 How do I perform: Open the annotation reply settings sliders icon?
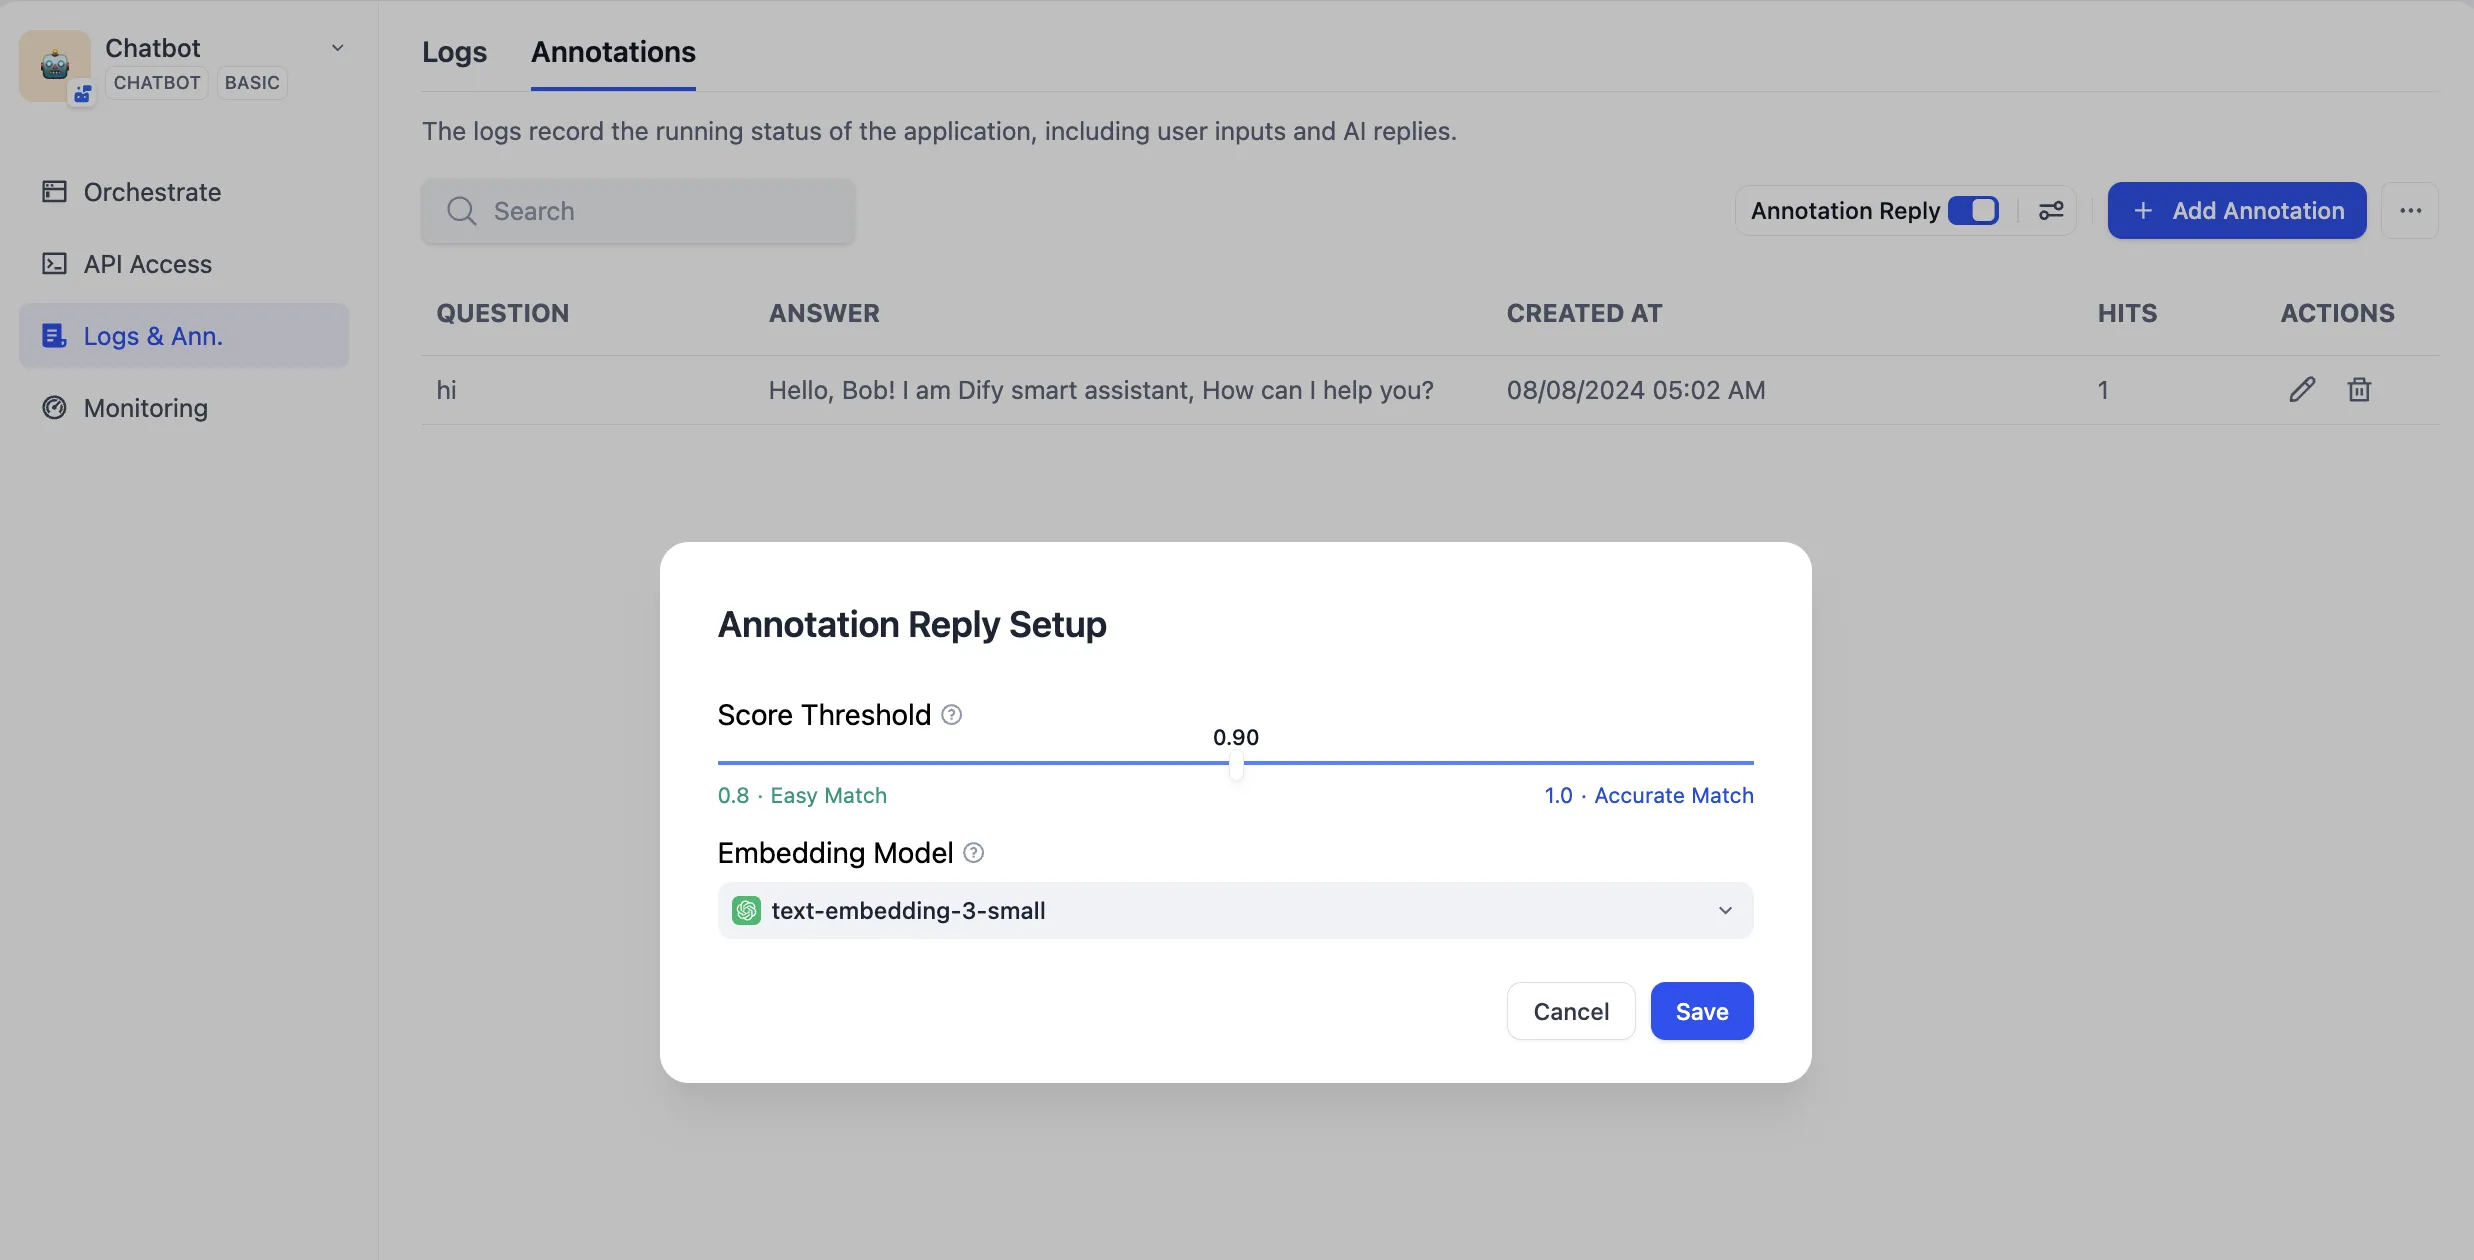click(2051, 211)
